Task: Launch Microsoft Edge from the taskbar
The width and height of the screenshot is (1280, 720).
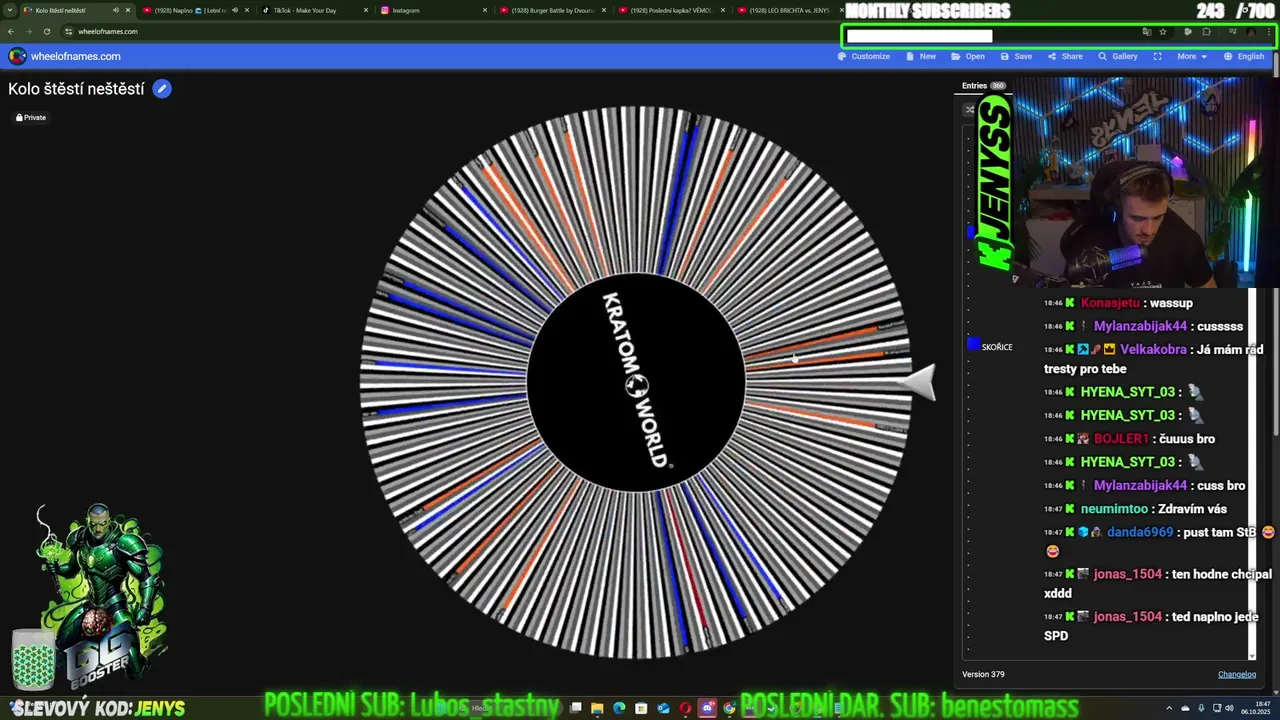Action: pos(619,708)
